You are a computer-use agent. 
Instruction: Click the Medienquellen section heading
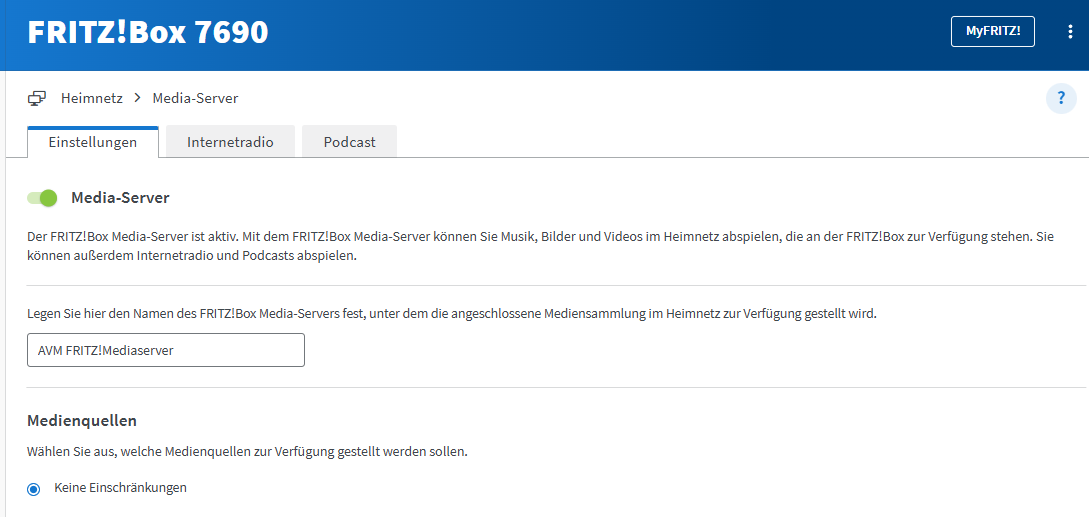pos(82,420)
